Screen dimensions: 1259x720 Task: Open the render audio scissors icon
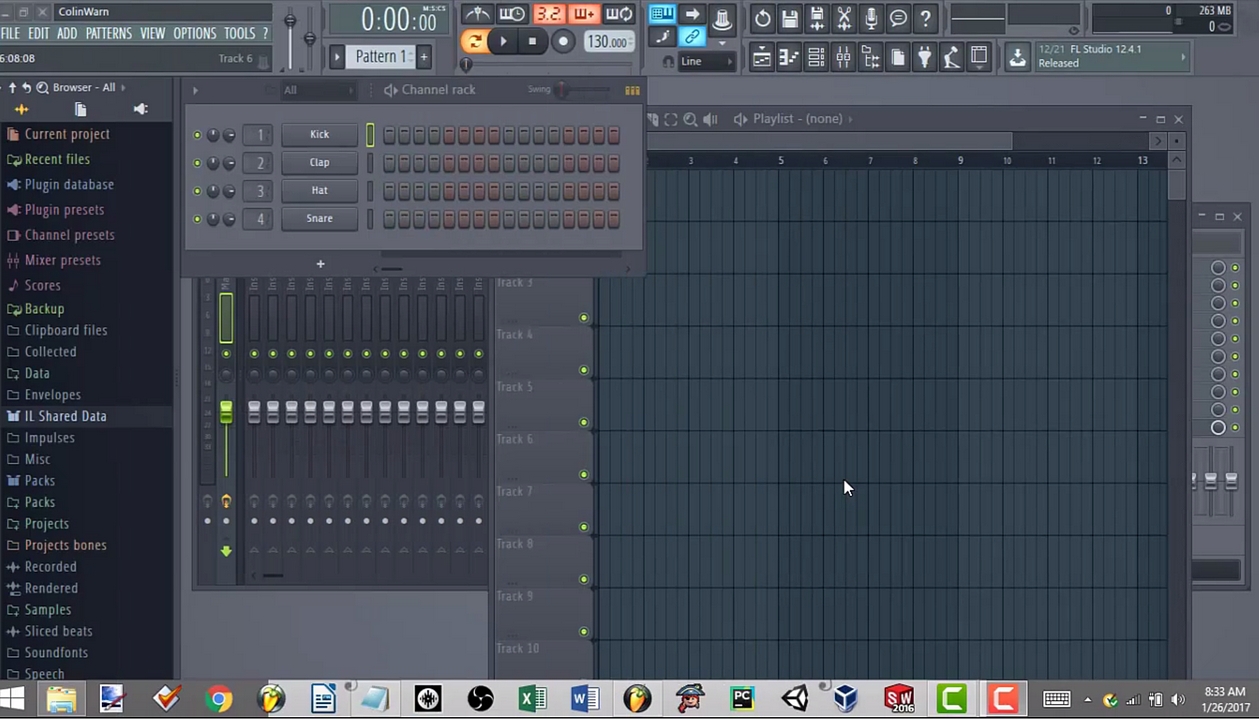(844, 18)
